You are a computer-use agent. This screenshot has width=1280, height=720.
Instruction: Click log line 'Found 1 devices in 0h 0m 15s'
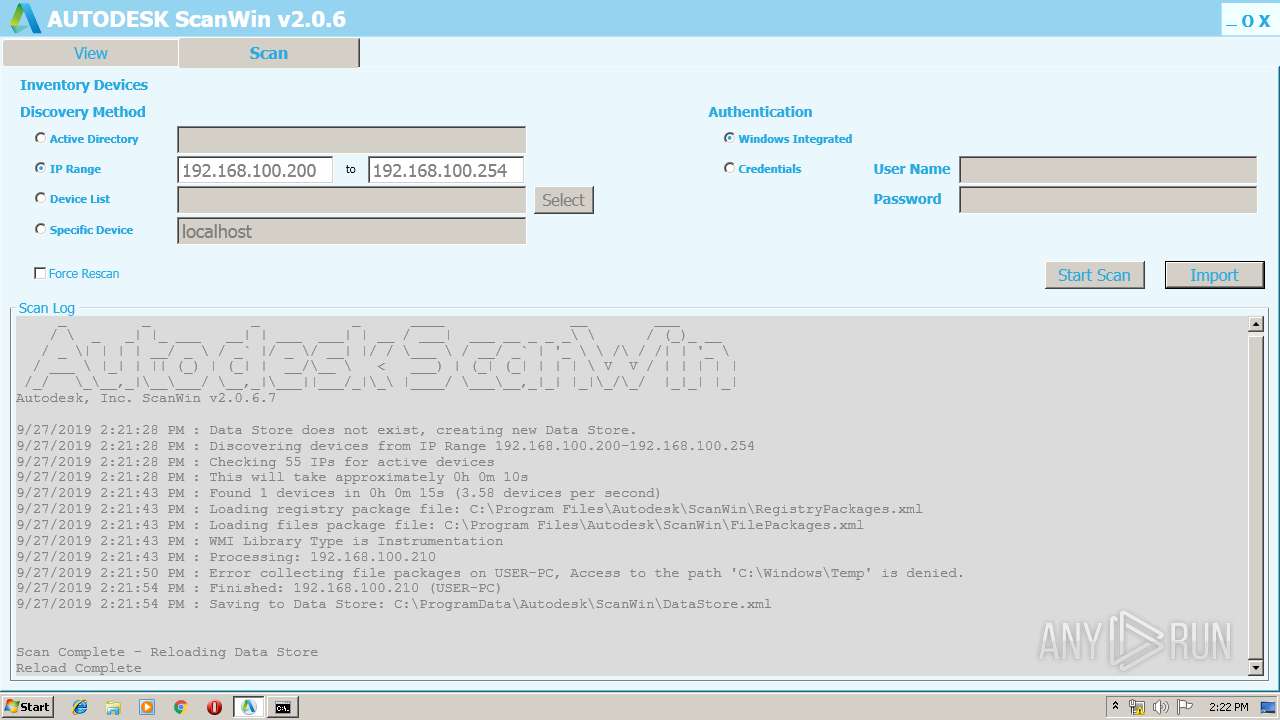coord(339,493)
